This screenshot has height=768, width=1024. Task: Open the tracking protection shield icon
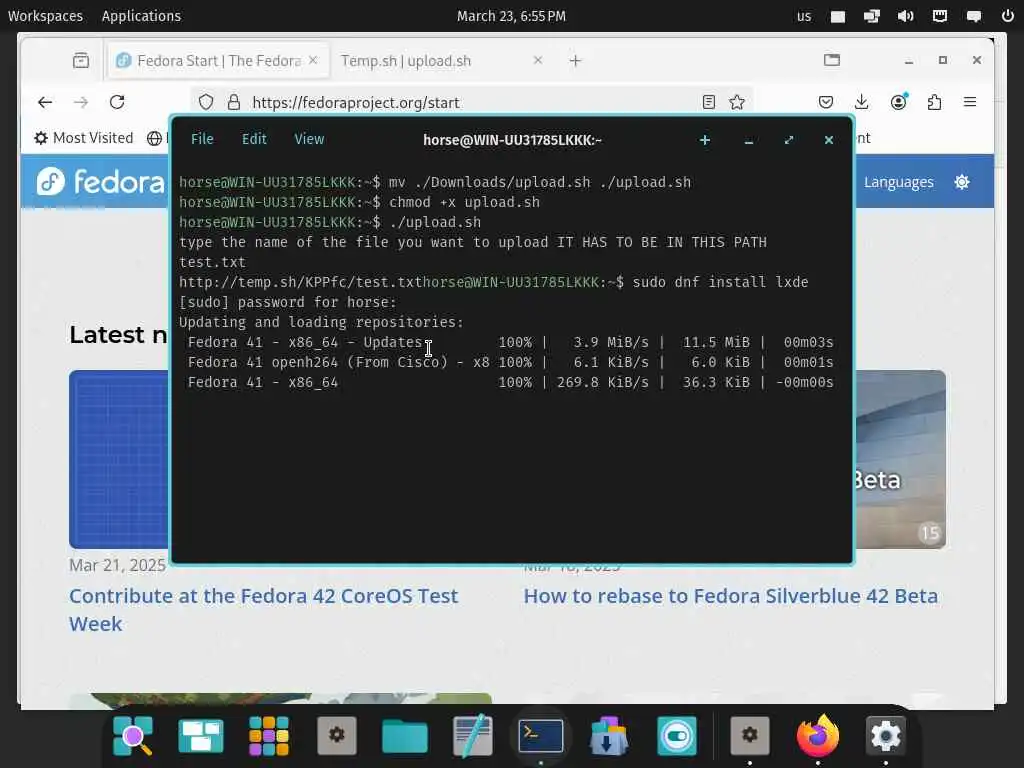(206, 103)
